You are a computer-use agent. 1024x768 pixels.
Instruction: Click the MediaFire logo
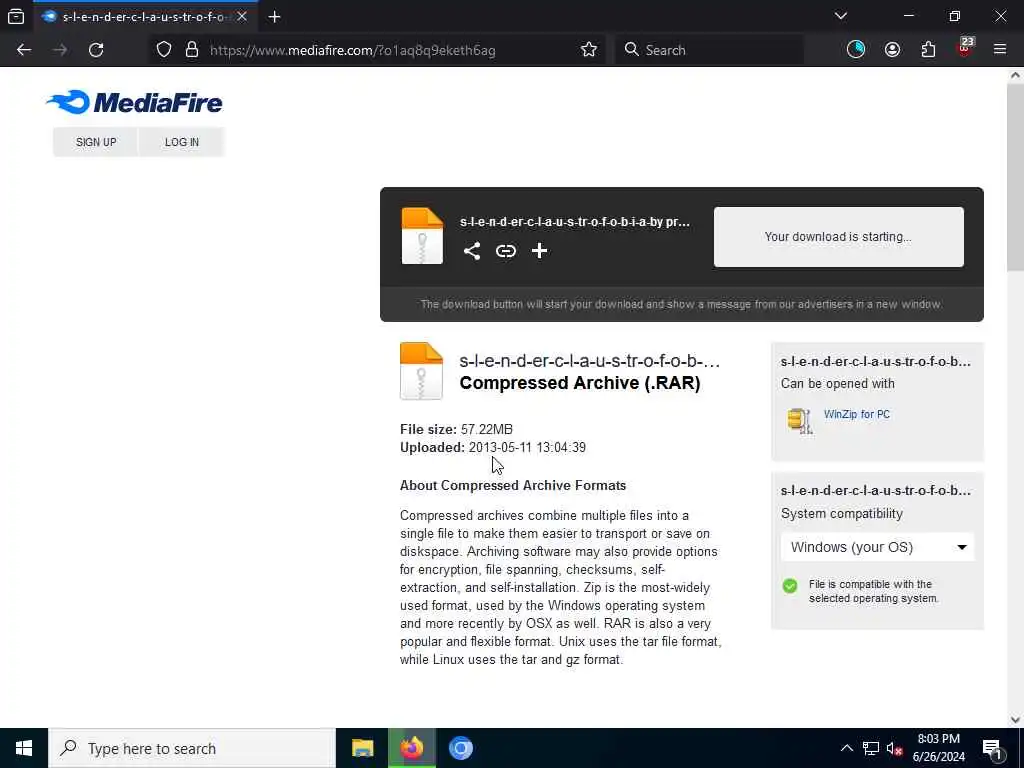coord(135,103)
